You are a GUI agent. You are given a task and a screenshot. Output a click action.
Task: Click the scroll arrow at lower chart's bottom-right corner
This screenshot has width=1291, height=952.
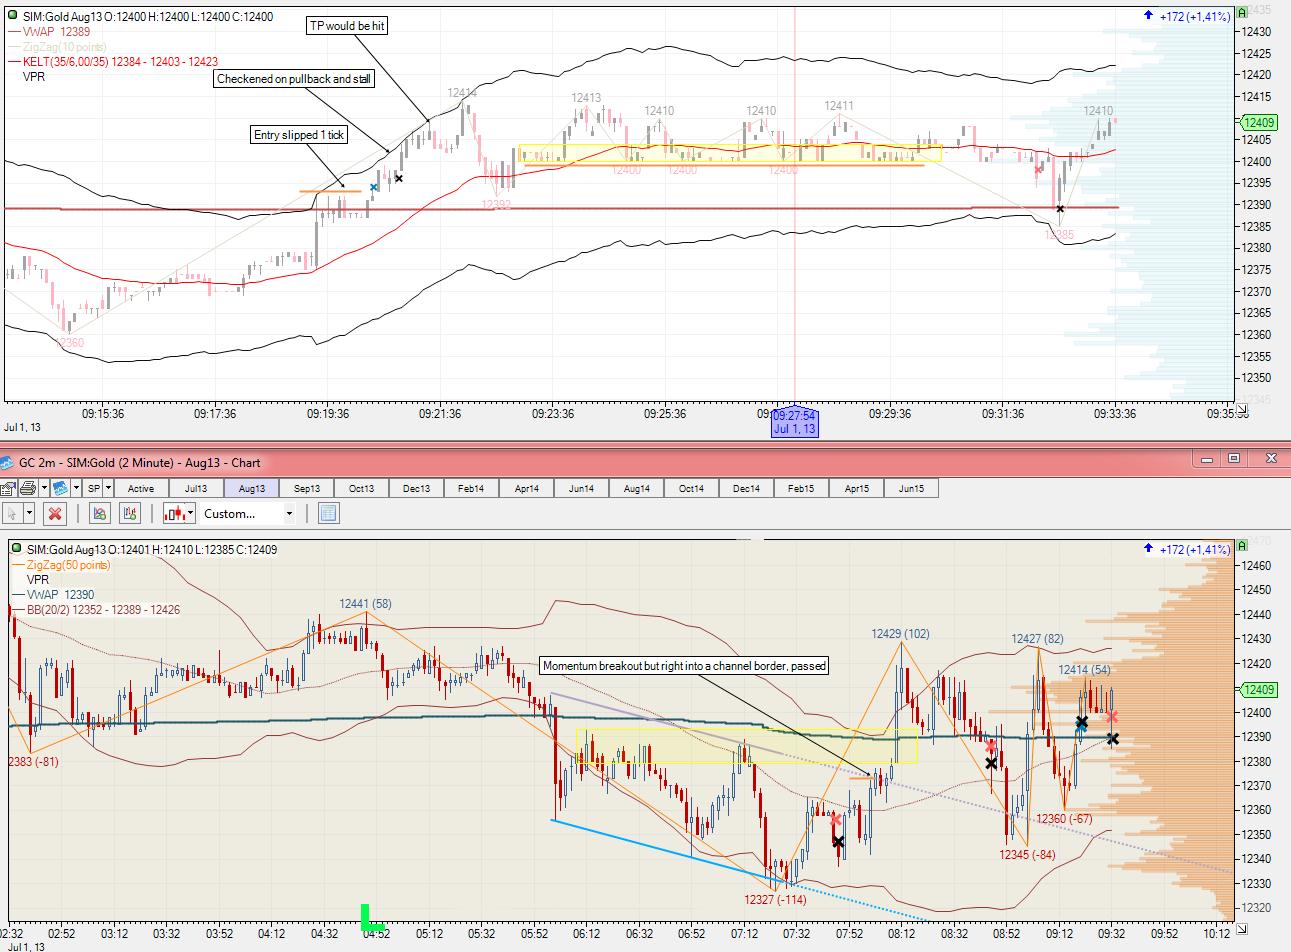point(1242,928)
